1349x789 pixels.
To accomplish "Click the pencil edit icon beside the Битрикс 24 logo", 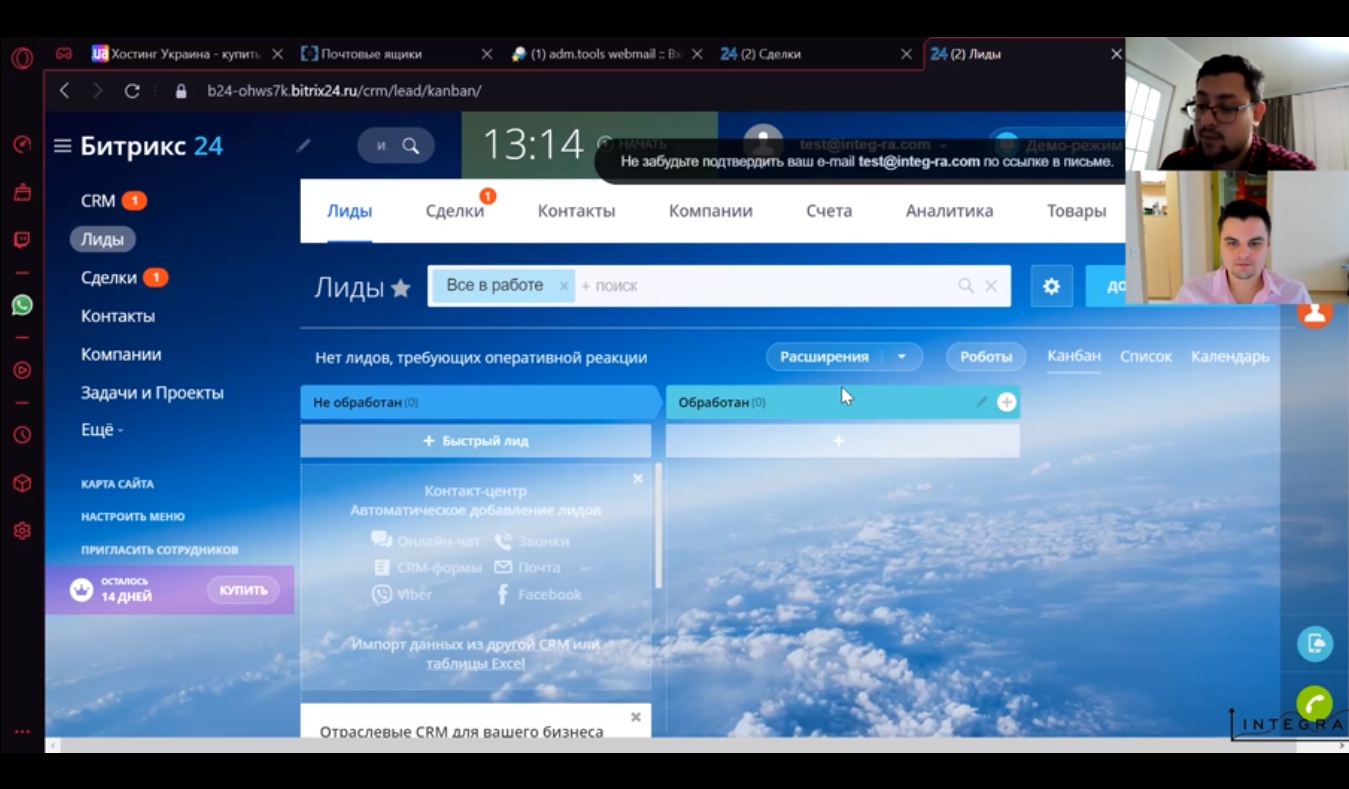I will click(x=304, y=145).
